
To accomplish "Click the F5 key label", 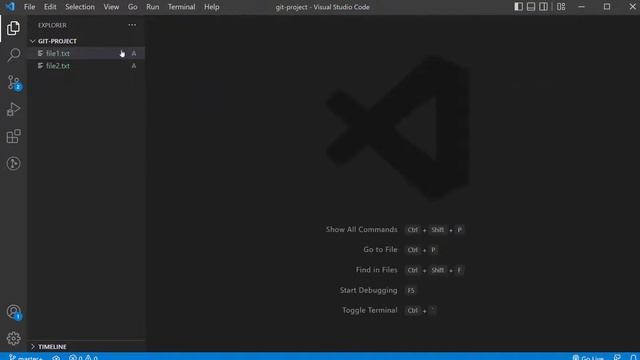I will [x=411, y=291].
